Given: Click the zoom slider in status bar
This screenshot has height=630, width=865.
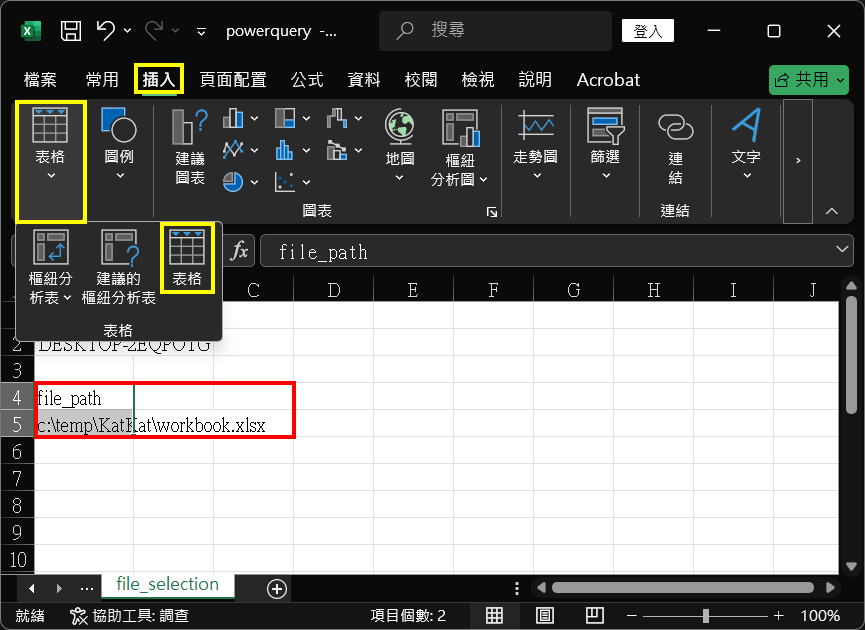Looking at the screenshot, I should click(706, 615).
